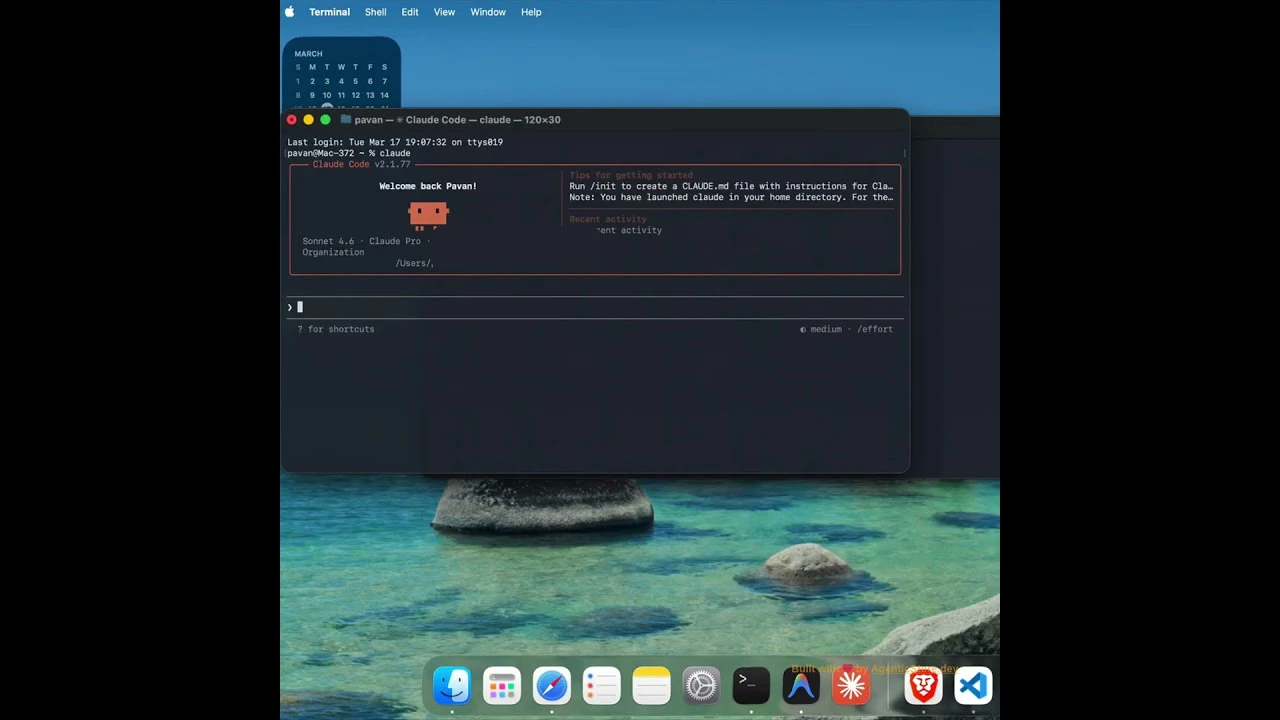Click the 'pavan@Mac-372 ~ % claude' command line
Viewport: 1280px width, 720px height.
349,153
